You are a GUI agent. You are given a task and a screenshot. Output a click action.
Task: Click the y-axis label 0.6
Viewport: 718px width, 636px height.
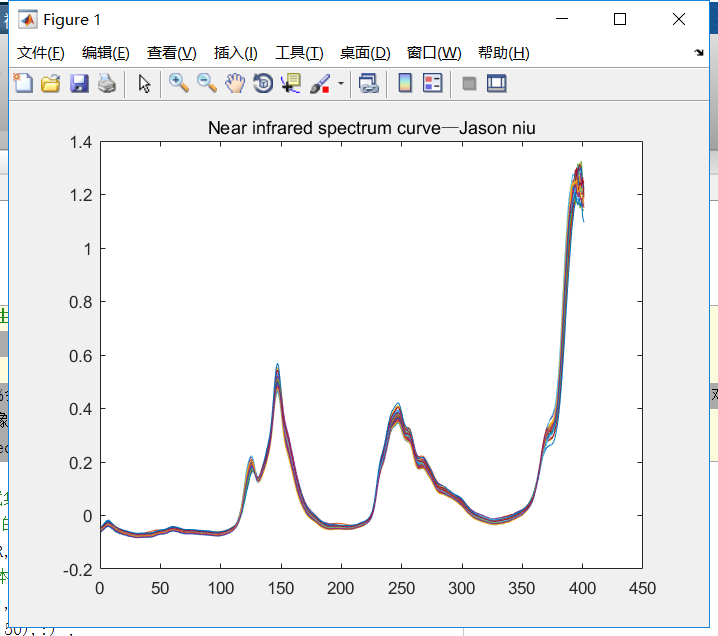(x=81, y=356)
